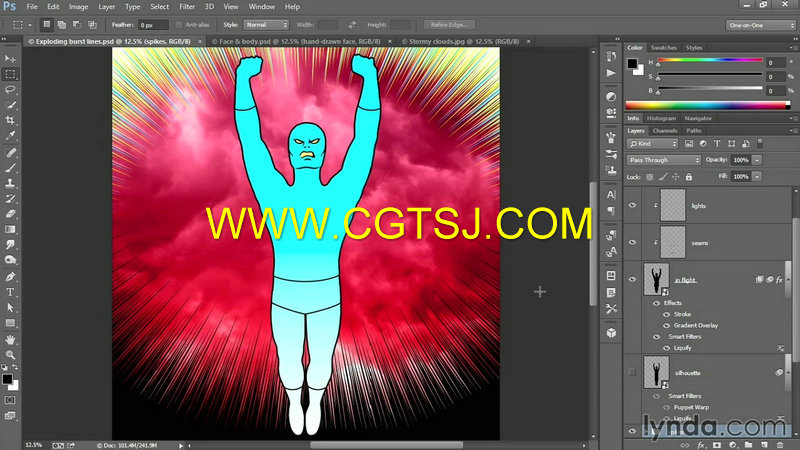Open the Character panel icon
The image size is (800, 450).
611,194
